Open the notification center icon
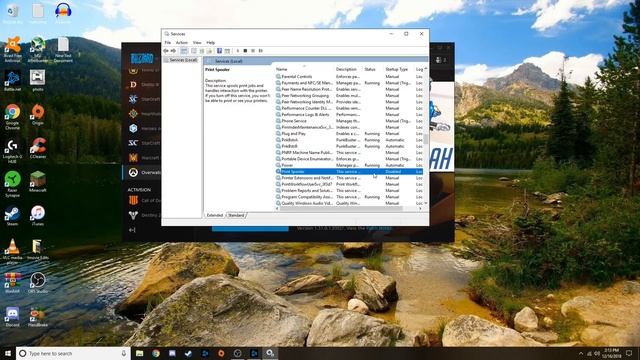 click(629, 353)
